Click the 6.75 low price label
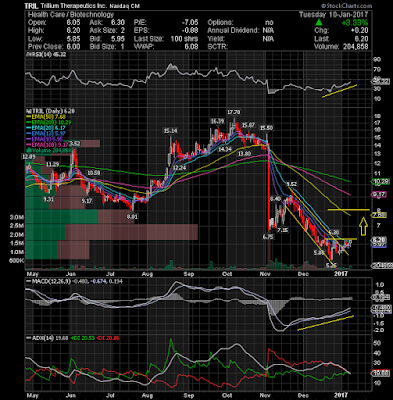This screenshot has height=400, width=393. (x=267, y=236)
